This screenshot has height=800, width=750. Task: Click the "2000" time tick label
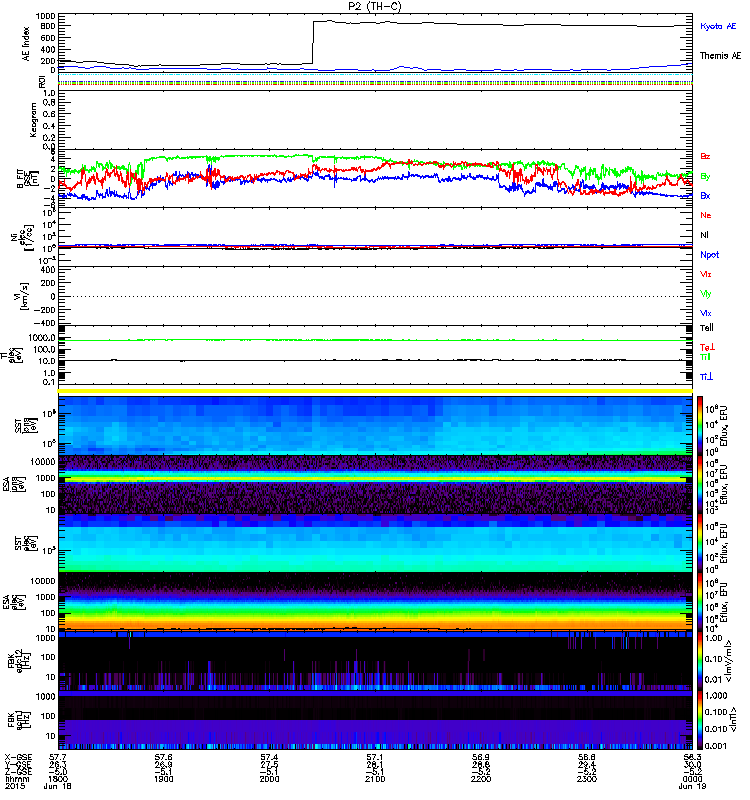pos(269,779)
